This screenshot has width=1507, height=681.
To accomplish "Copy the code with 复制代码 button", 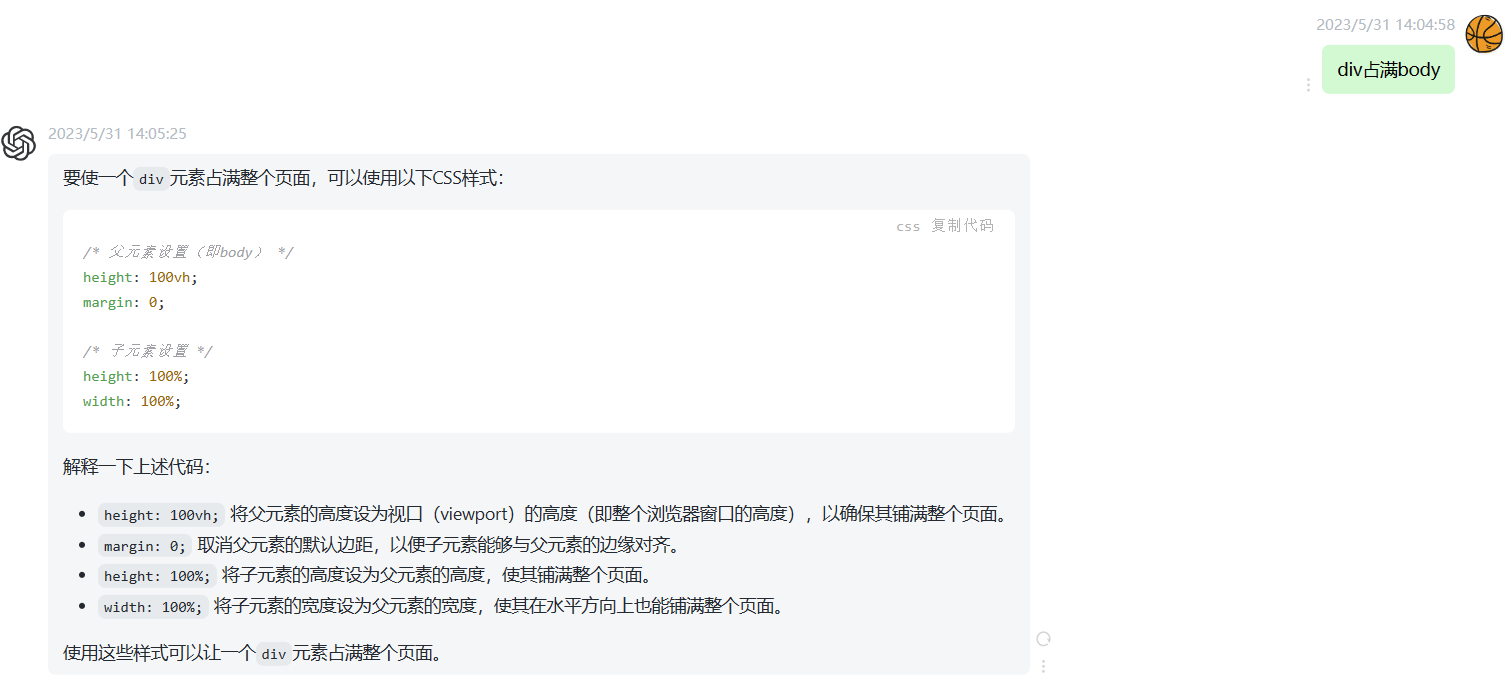I will [962, 226].
